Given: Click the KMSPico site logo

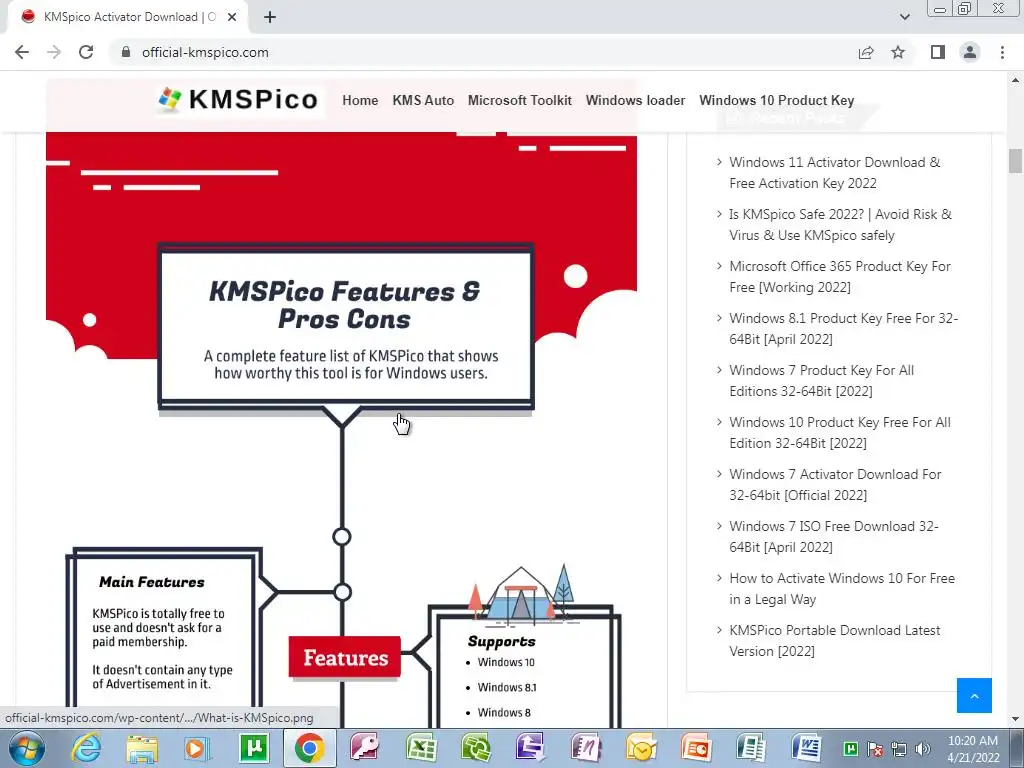Looking at the screenshot, I should click(238, 99).
